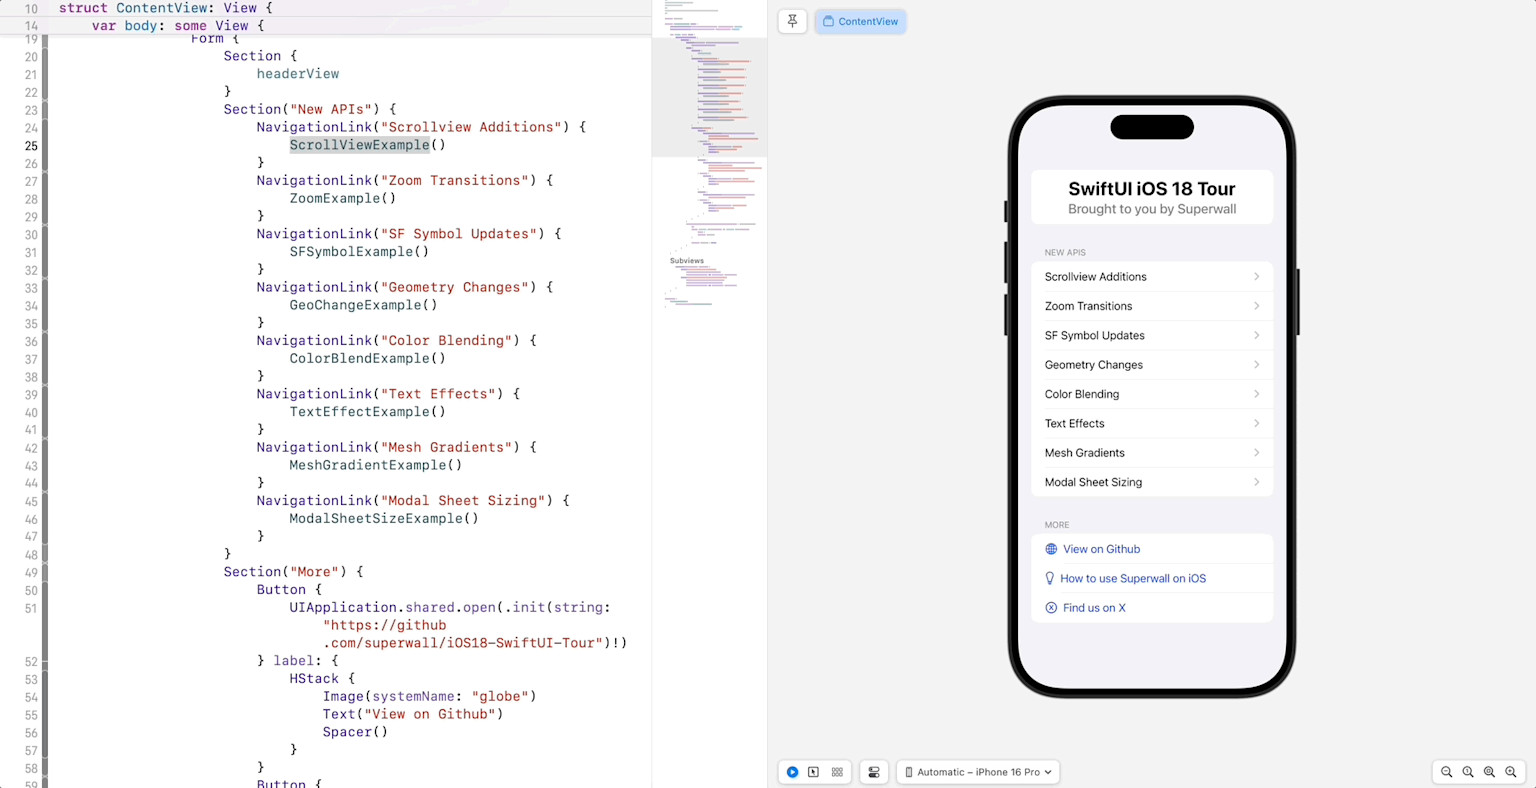Tap the Color Blending row chevron
Viewport: 1536px width, 788px height.
(1257, 394)
